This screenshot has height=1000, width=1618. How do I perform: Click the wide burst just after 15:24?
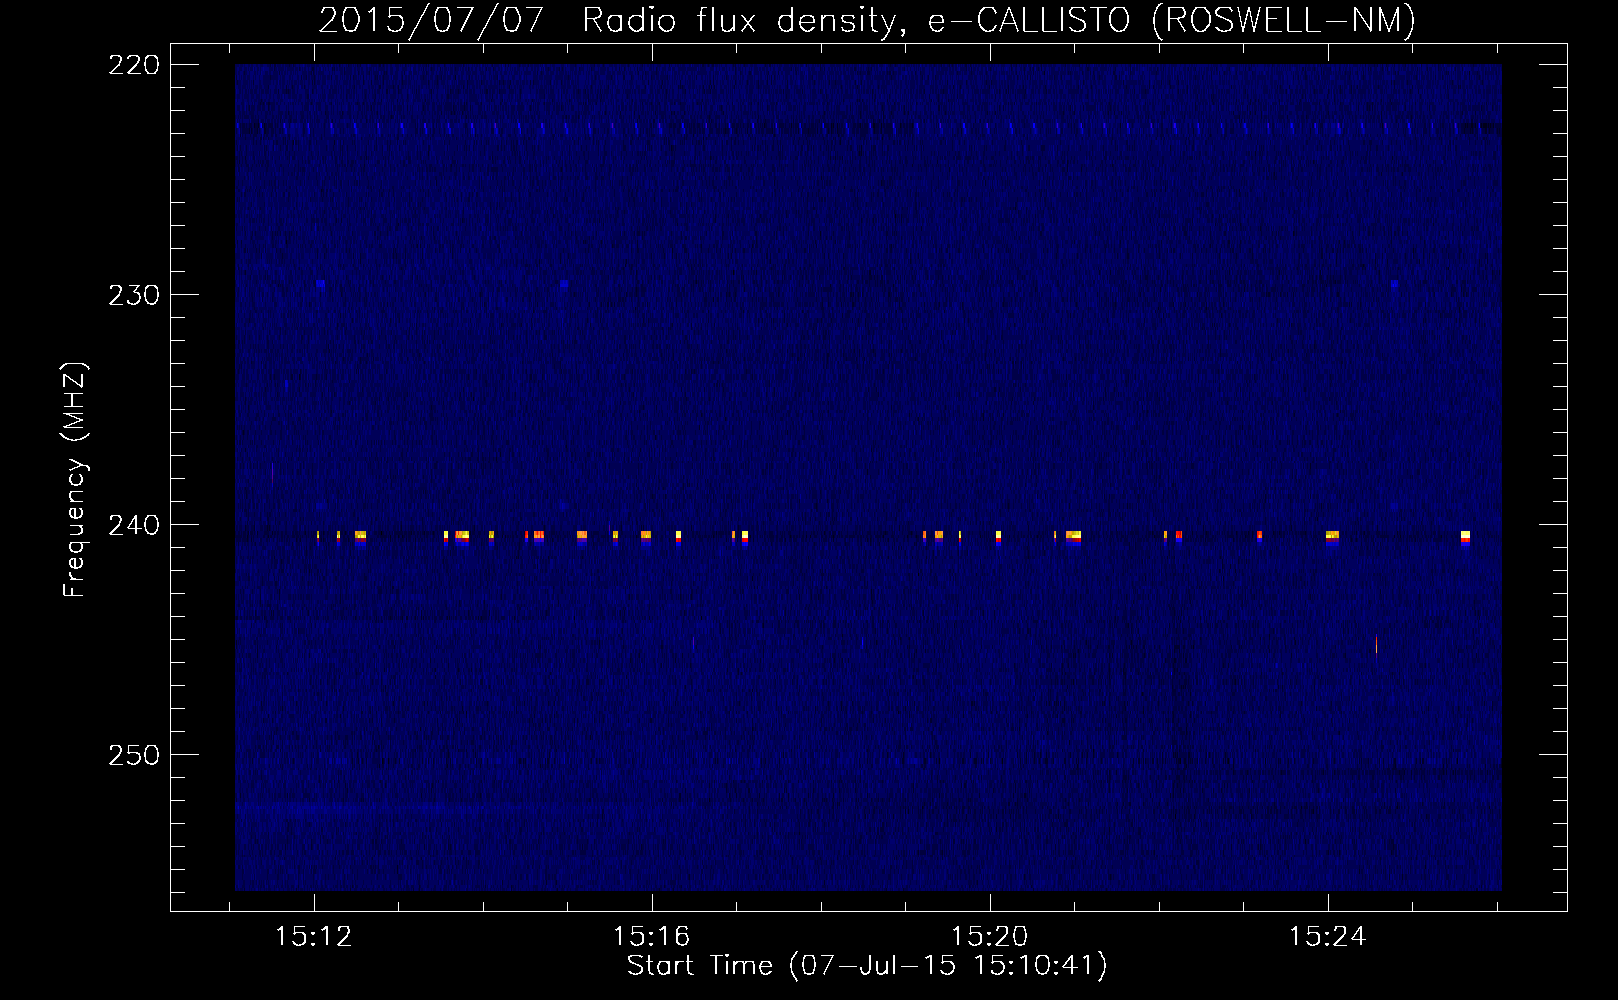[1332, 536]
